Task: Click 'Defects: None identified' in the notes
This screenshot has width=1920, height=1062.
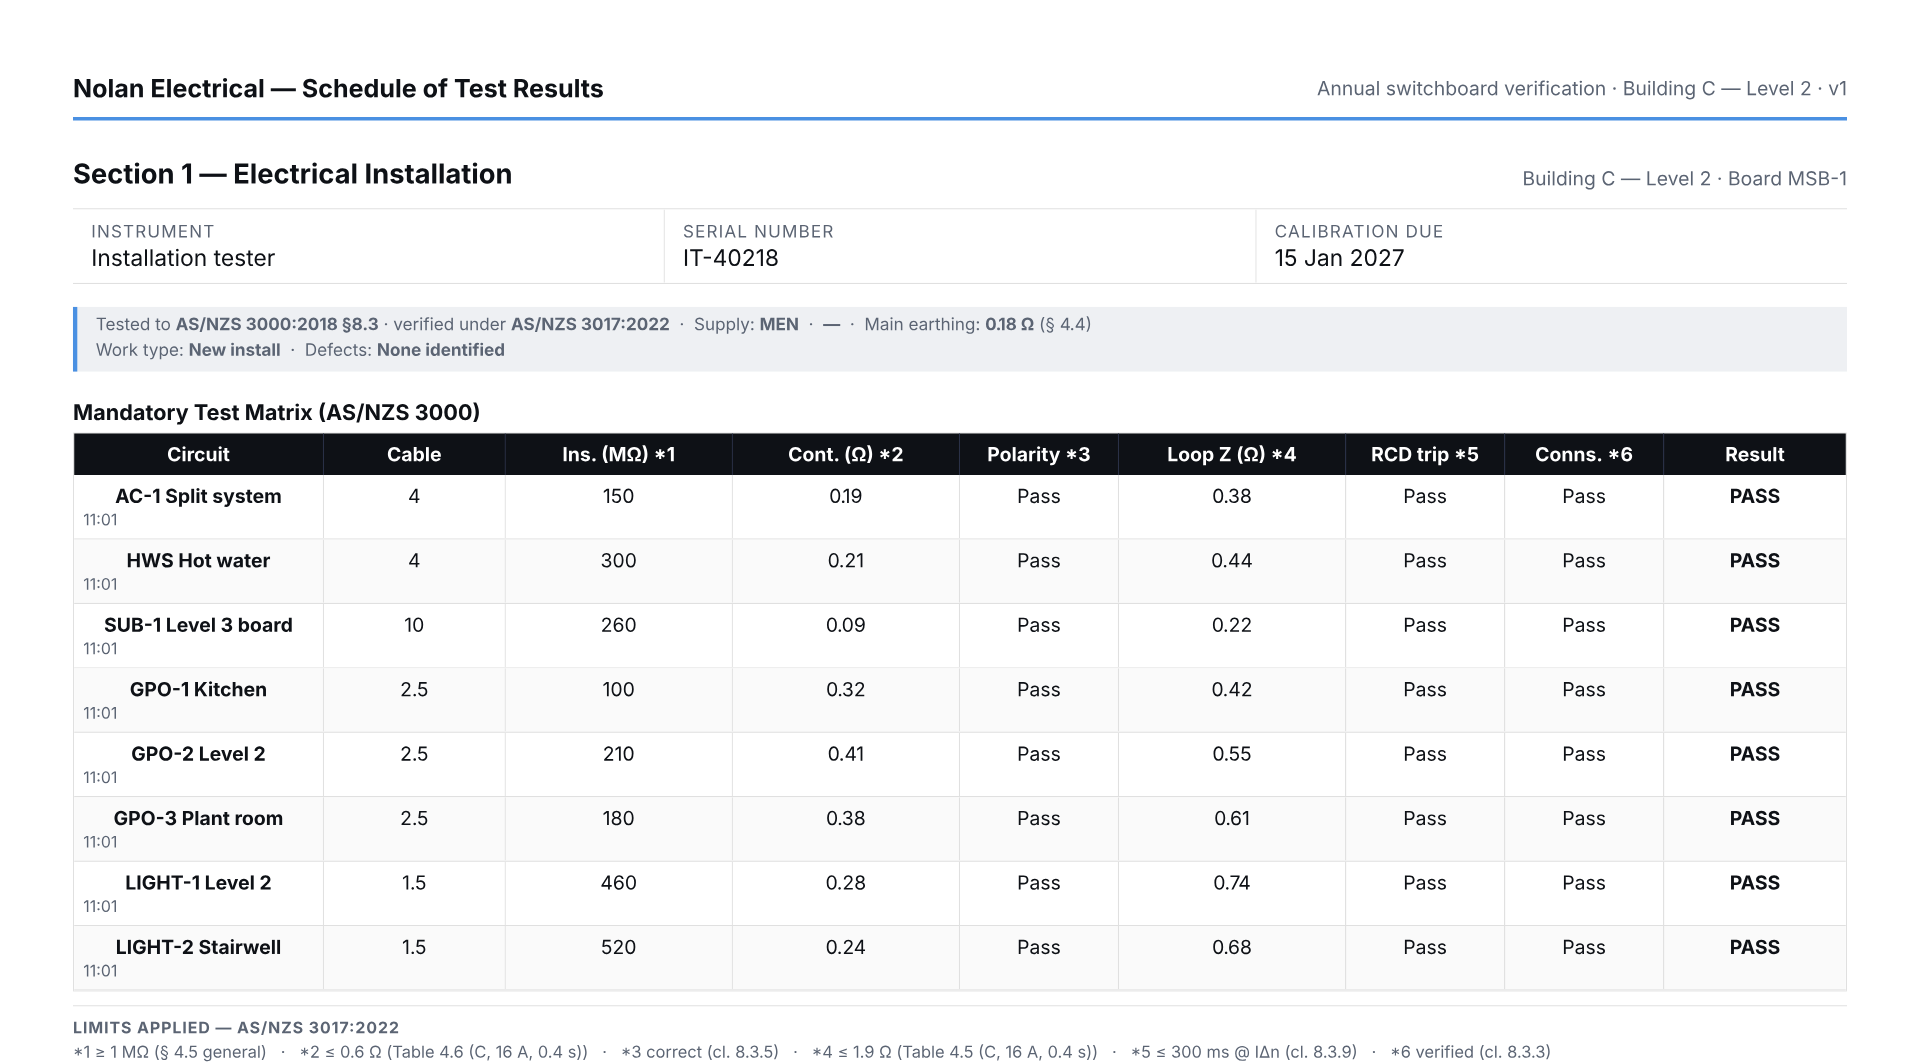Action: coord(404,350)
